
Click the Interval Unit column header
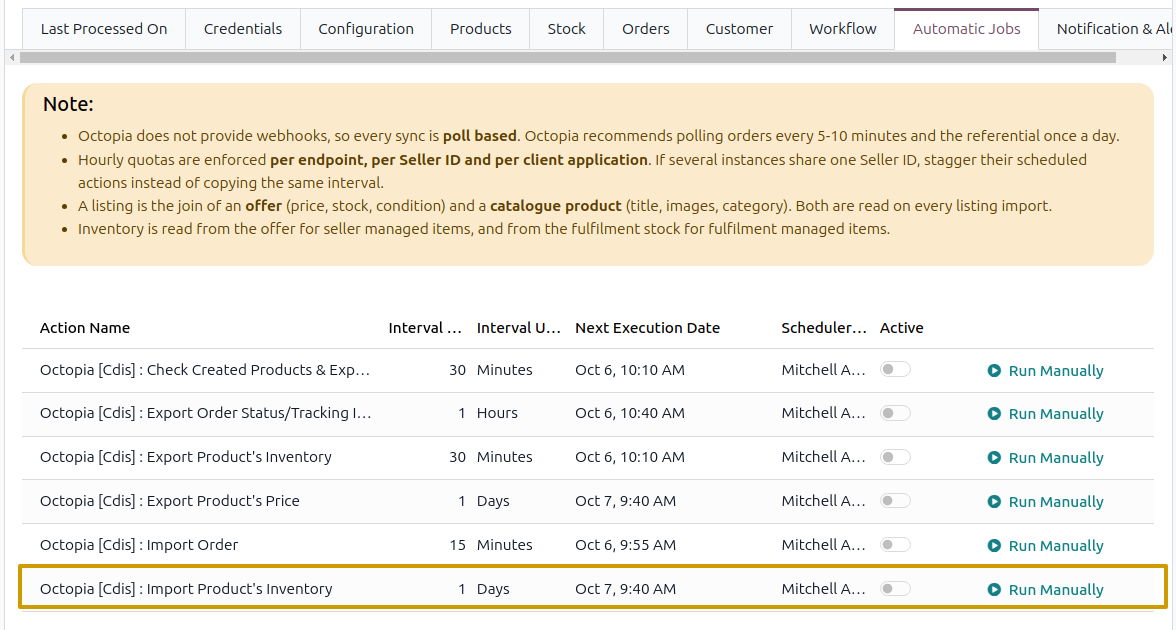point(518,328)
